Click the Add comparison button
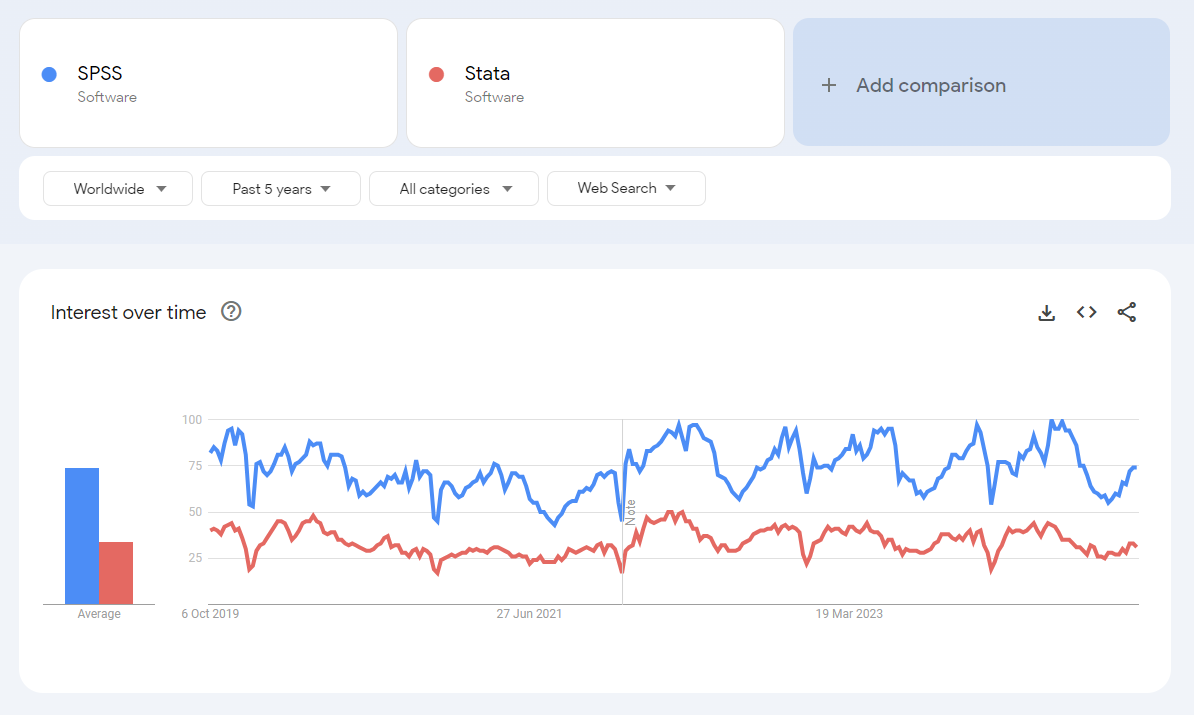The image size is (1194, 715). [x=981, y=85]
